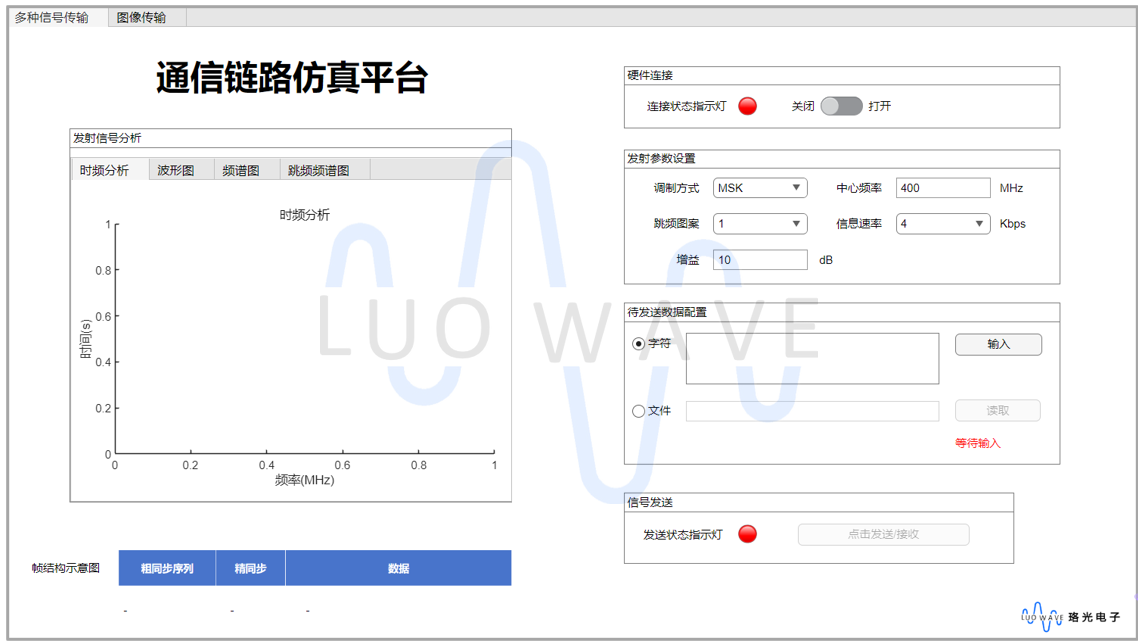Image resolution: width=1138 pixels, height=644 pixels.
Task: Click the 读取 button
Action: (x=997, y=411)
